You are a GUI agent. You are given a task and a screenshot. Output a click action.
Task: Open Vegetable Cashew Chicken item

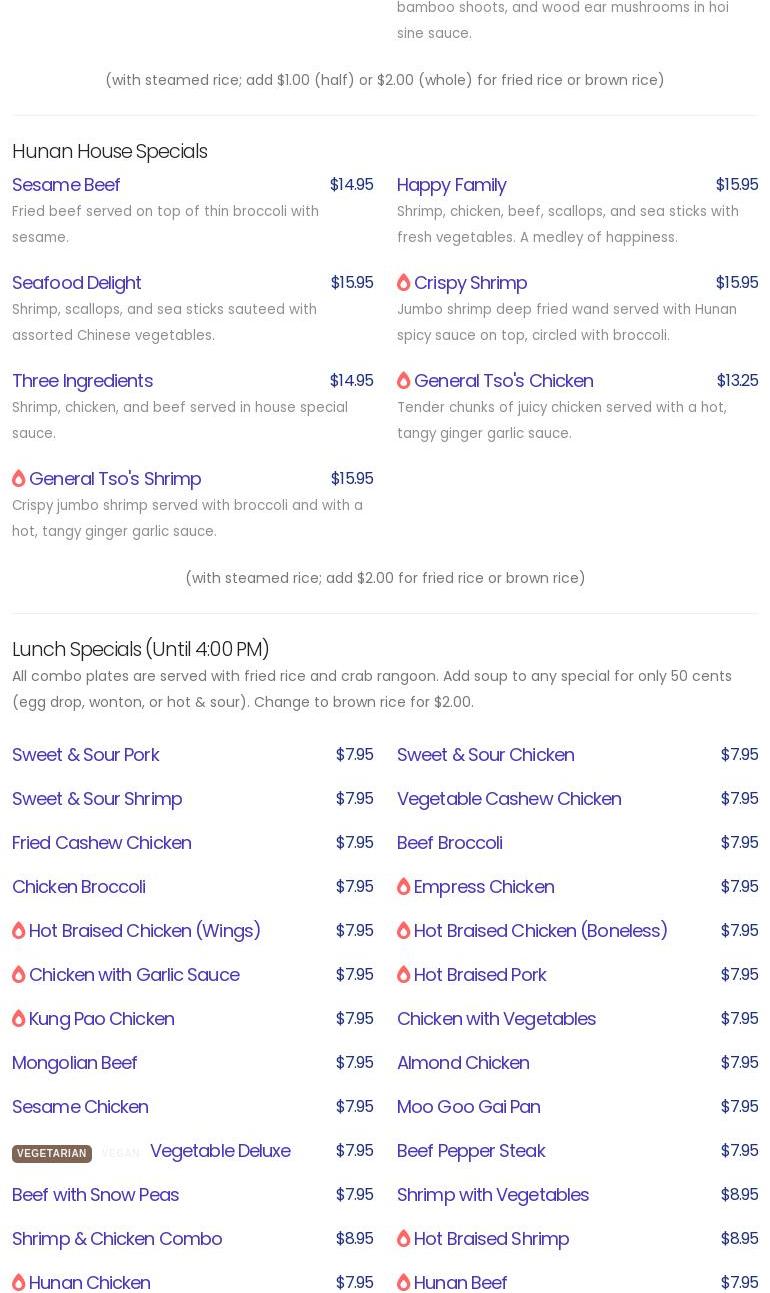[x=509, y=799]
